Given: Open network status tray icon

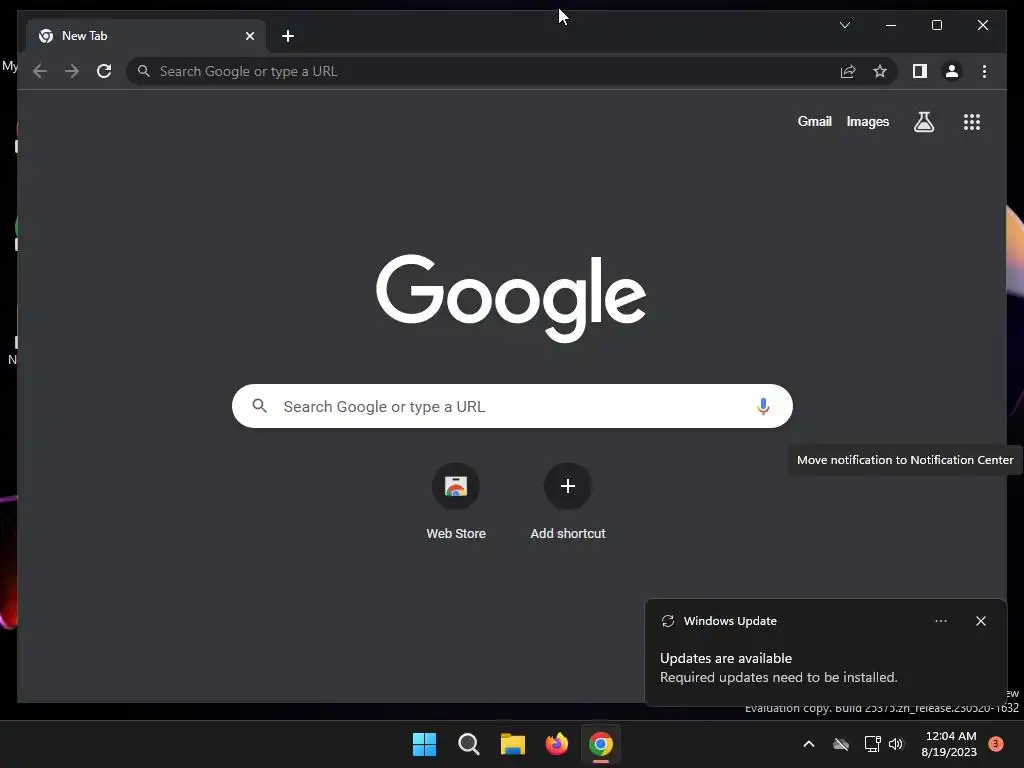Looking at the screenshot, I should tap(872, 744).
